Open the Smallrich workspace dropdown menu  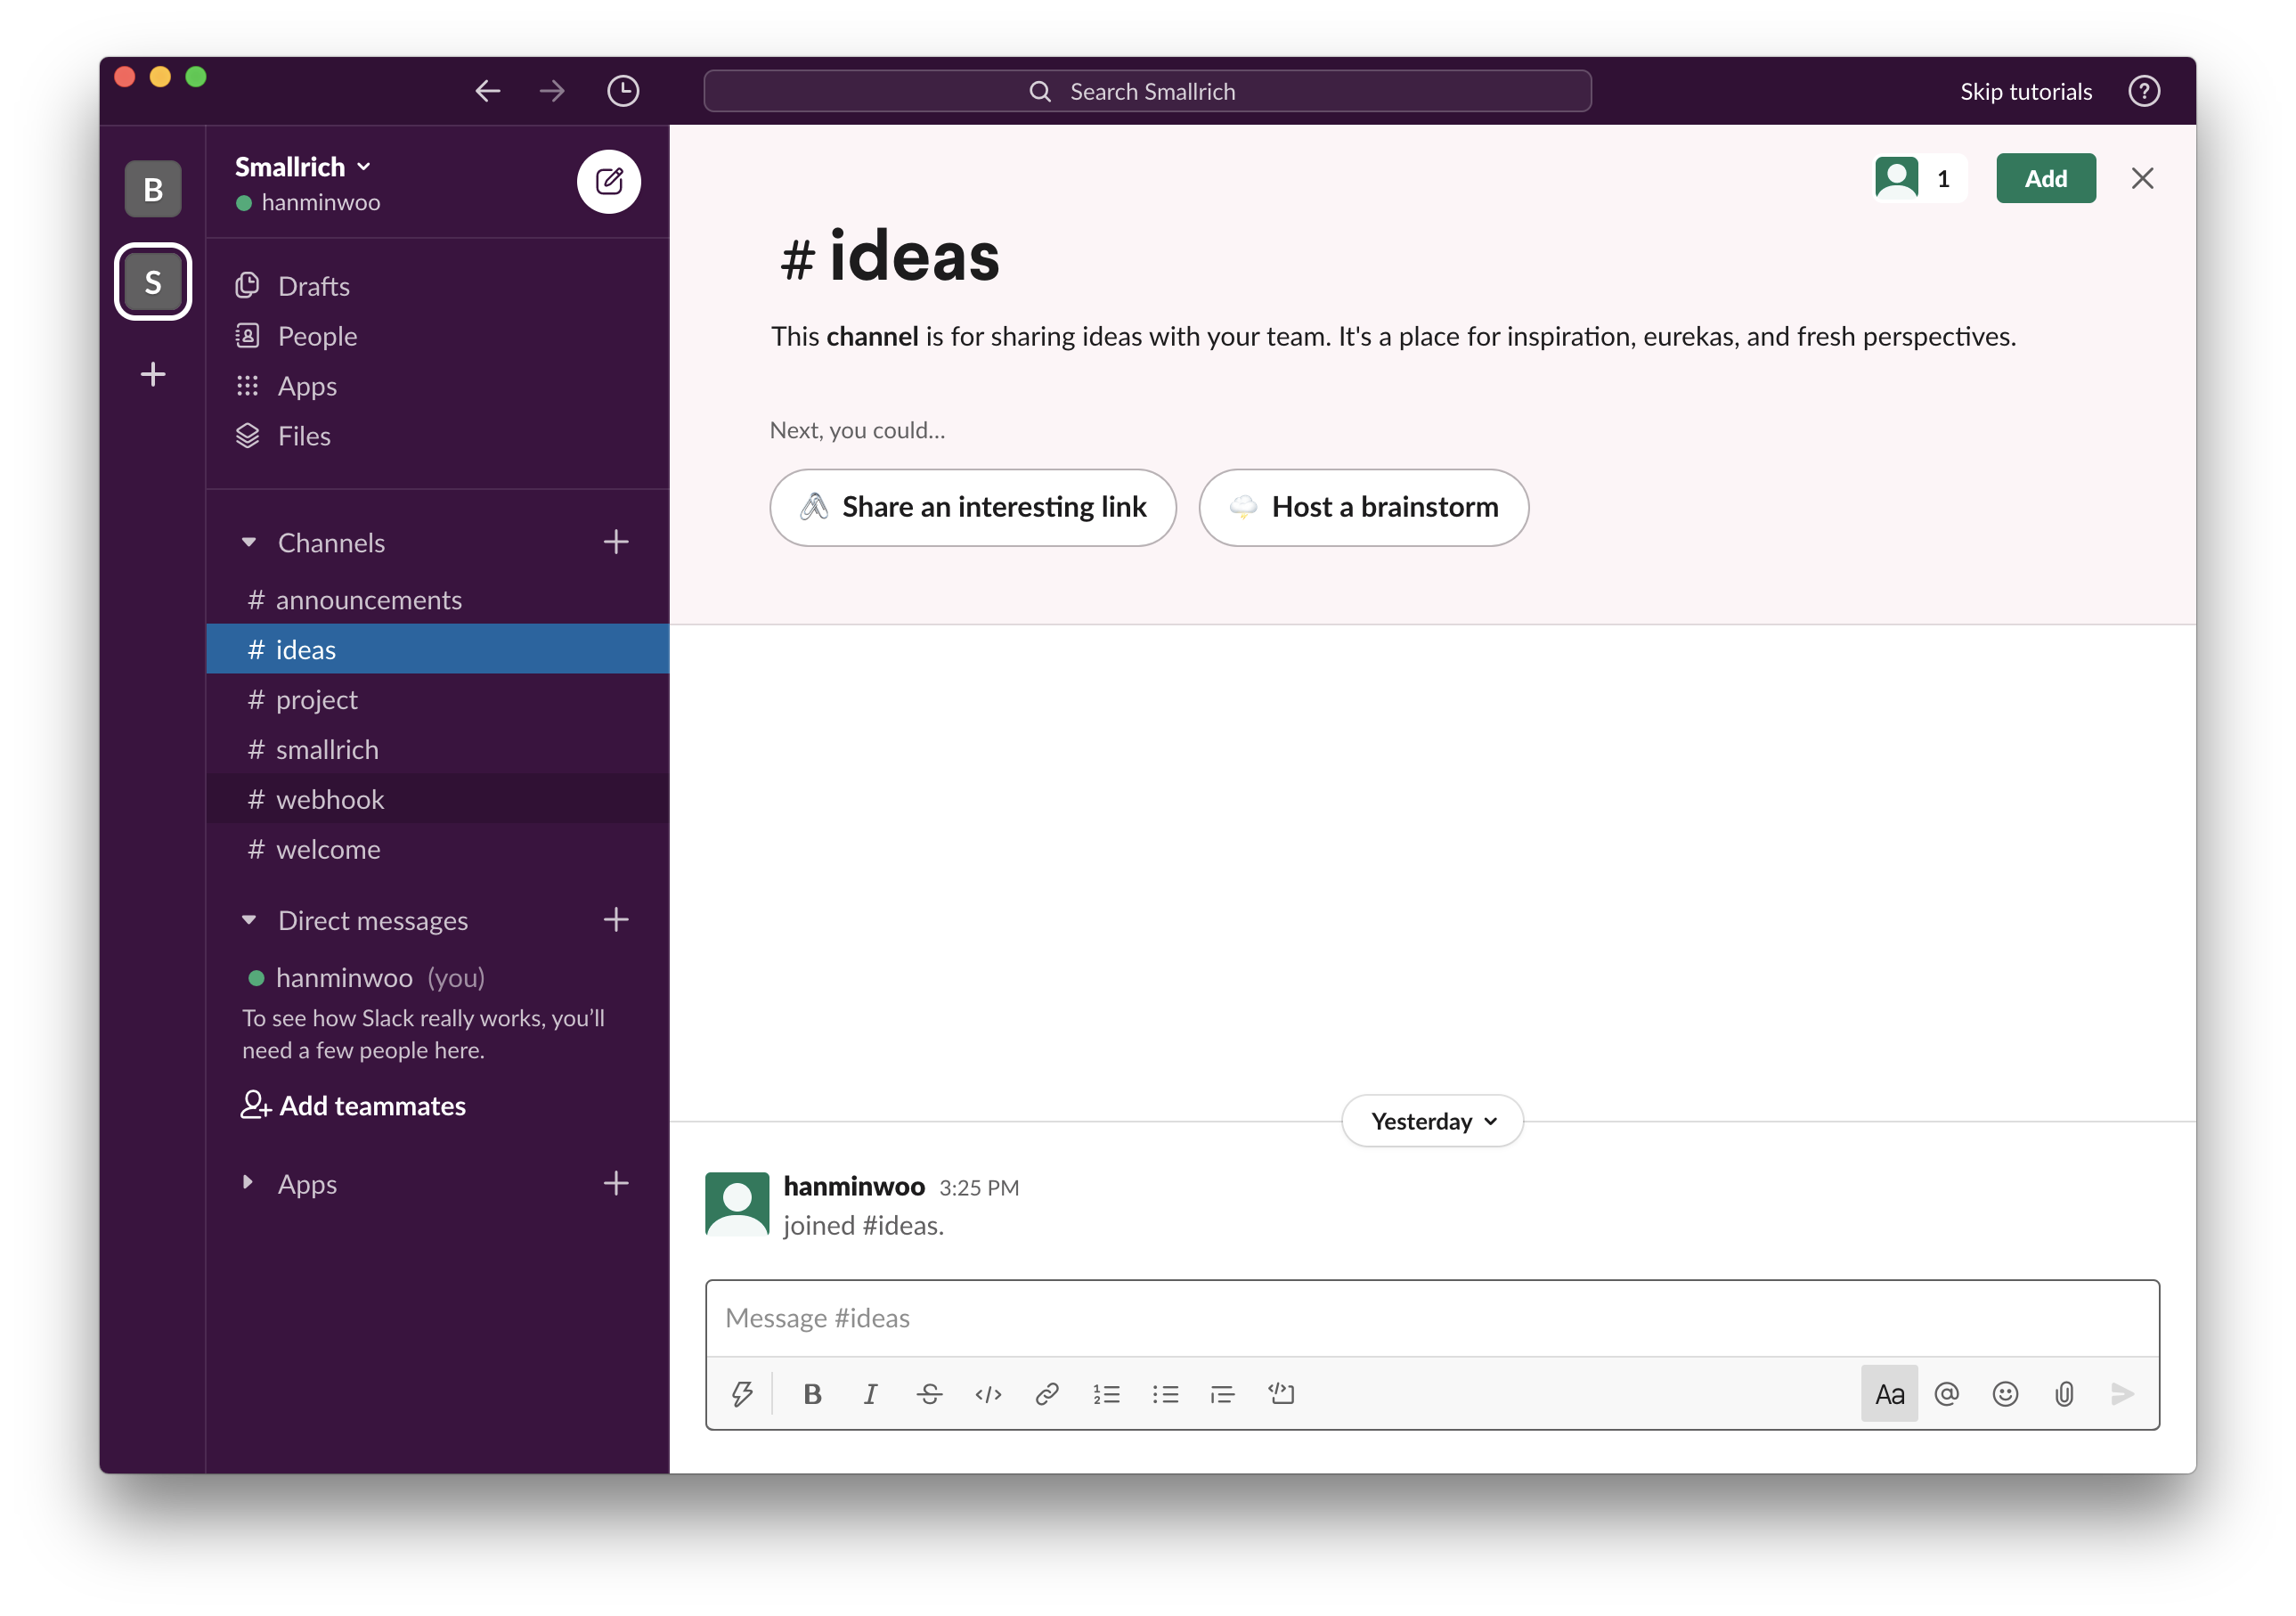302,167
